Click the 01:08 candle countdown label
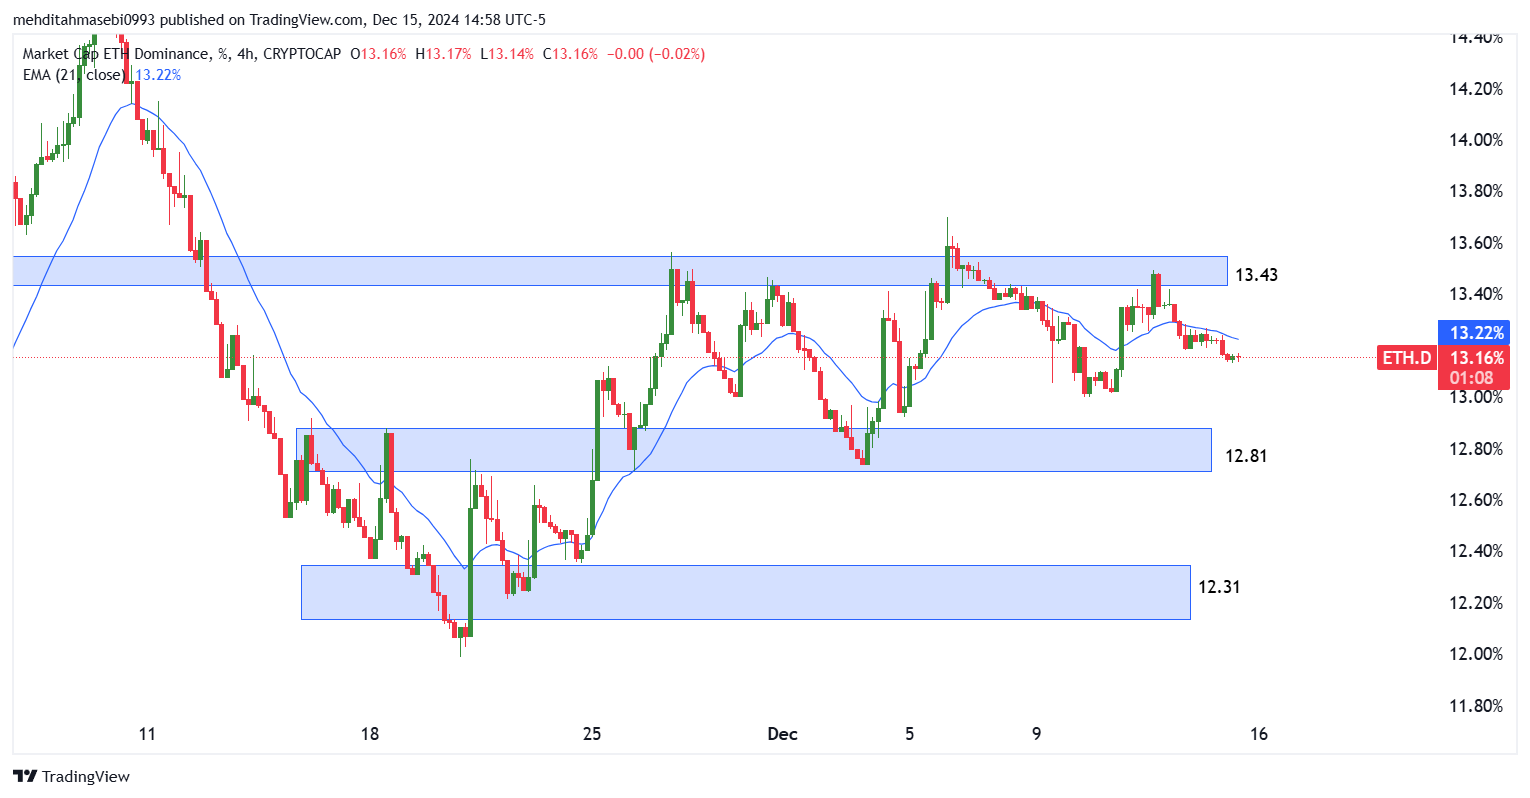Screen dimensions: 1530x798 (1472, 378)
